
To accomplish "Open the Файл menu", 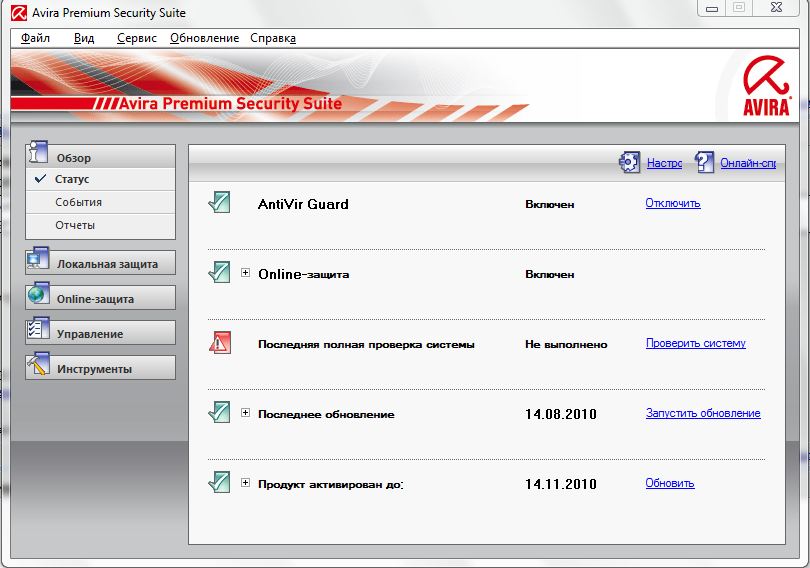I will click(x=35, y=38).
